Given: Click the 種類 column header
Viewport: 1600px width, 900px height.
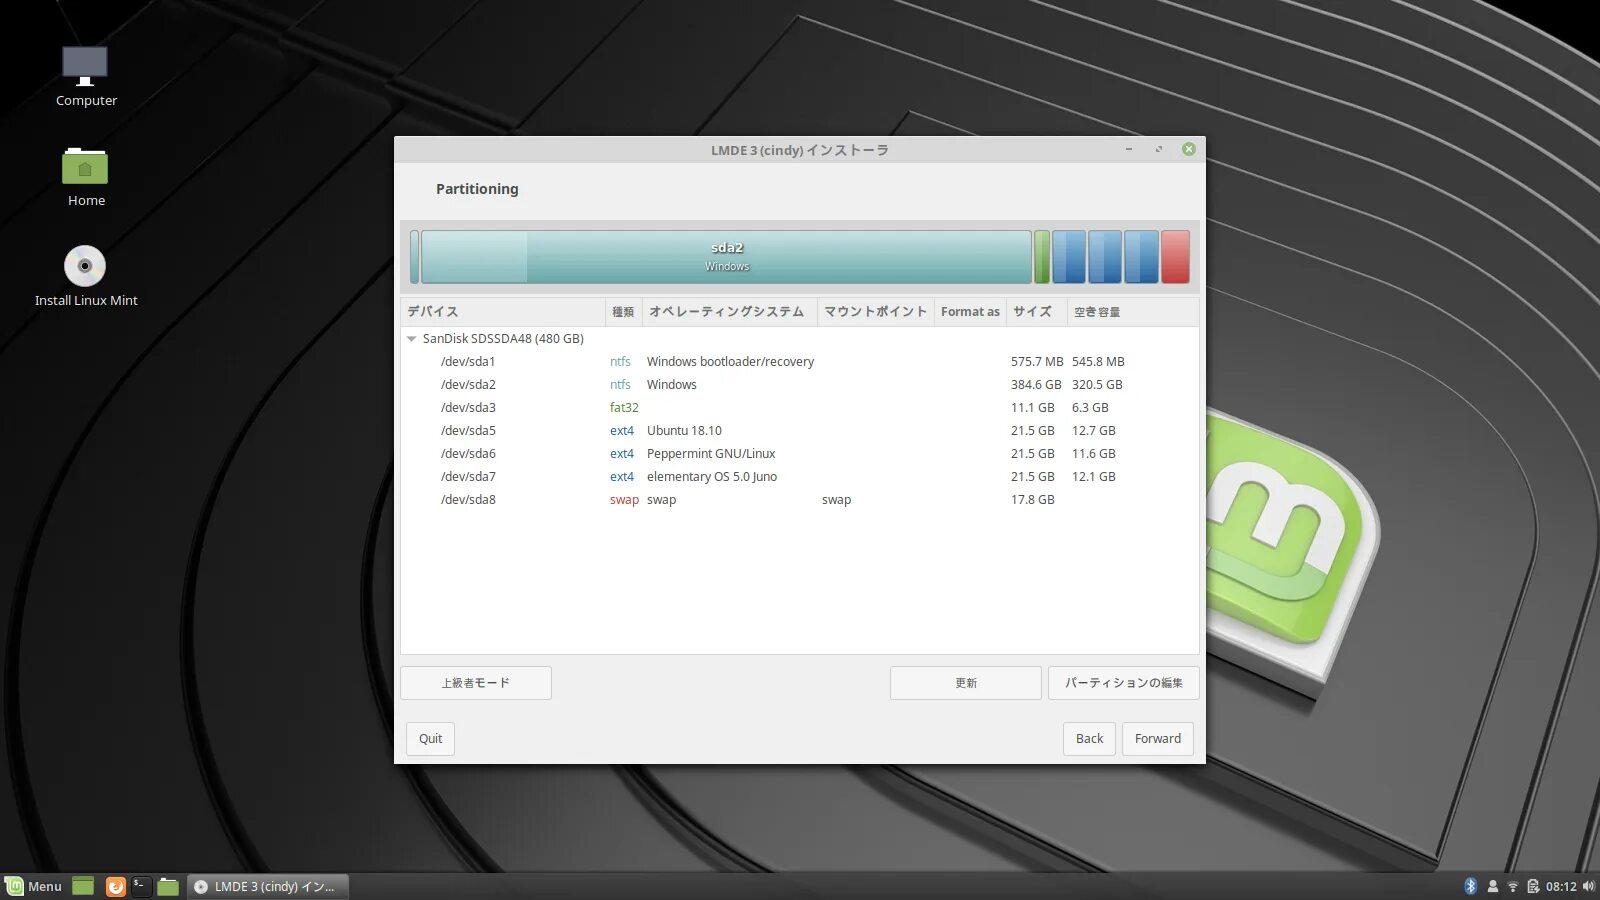Looking at the screenshot, I should (624, 312).
